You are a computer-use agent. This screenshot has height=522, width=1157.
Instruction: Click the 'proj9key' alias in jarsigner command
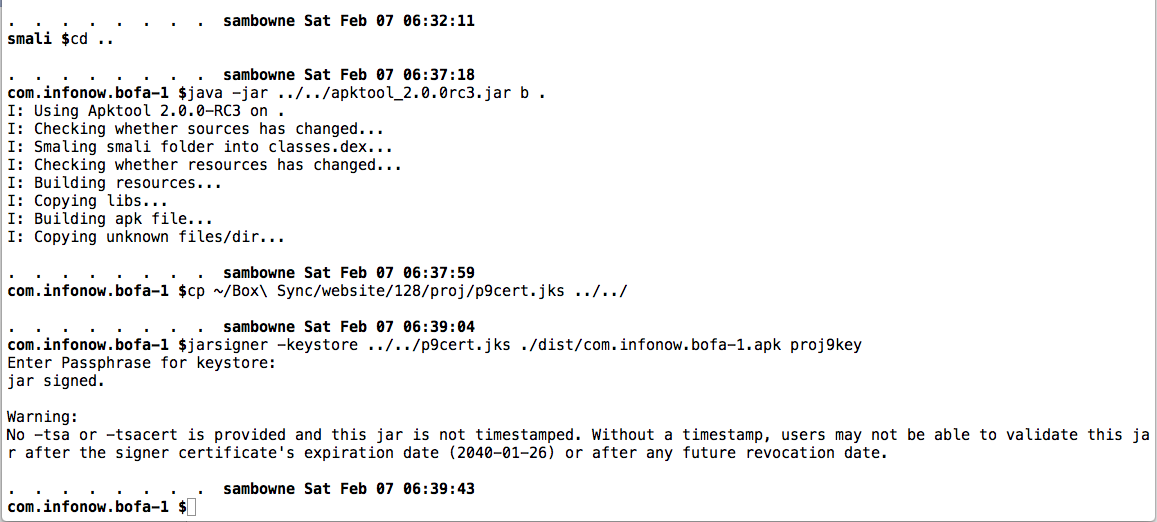[x=826, y=345]
